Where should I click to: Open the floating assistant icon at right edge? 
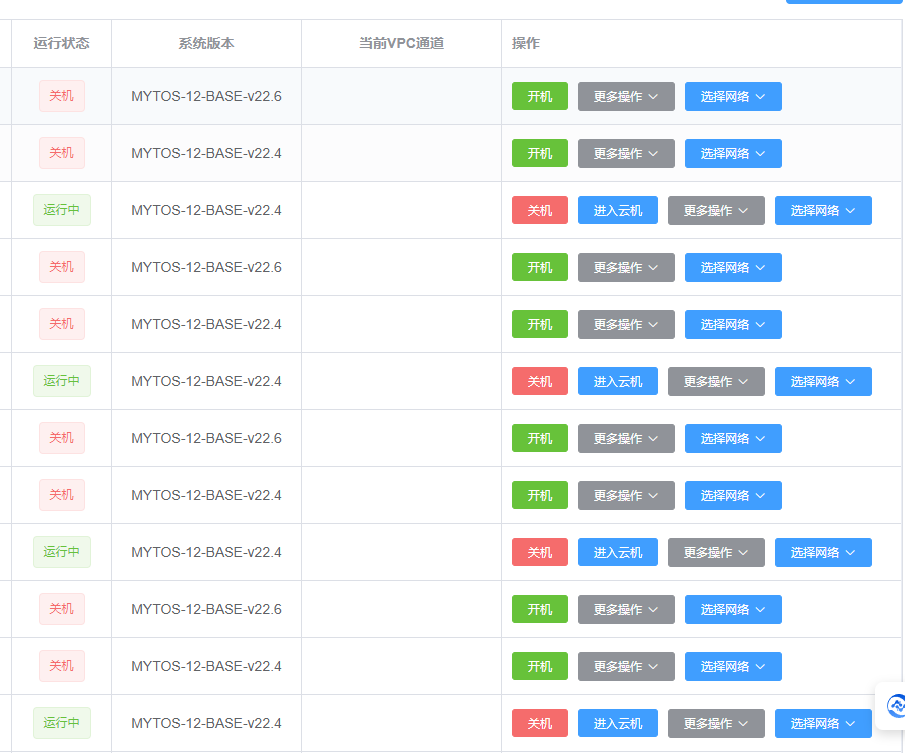coord(894,706)
